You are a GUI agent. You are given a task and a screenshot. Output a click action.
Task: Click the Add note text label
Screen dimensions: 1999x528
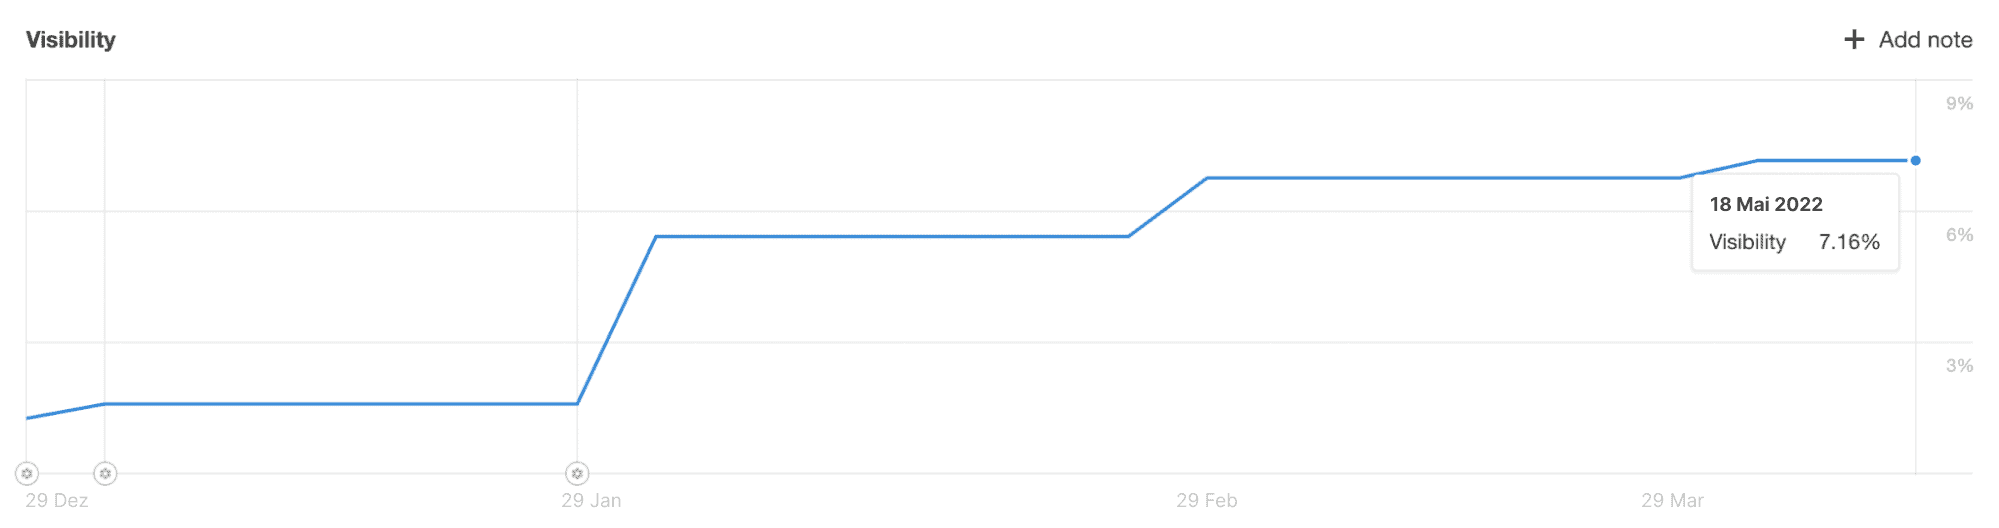pos(1925,40)
